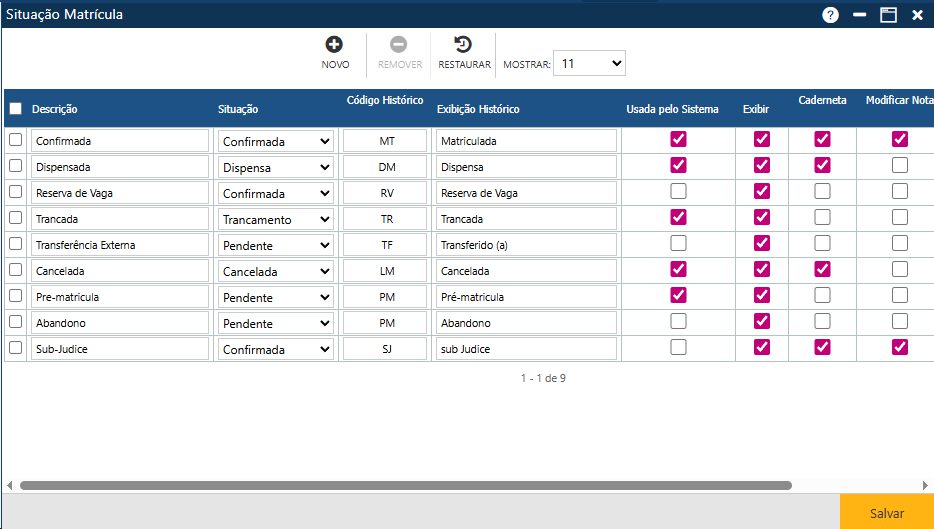This screenshot has width=934, height=529.
Task: Click the Novo plus icon
Action: coord(334,45)
